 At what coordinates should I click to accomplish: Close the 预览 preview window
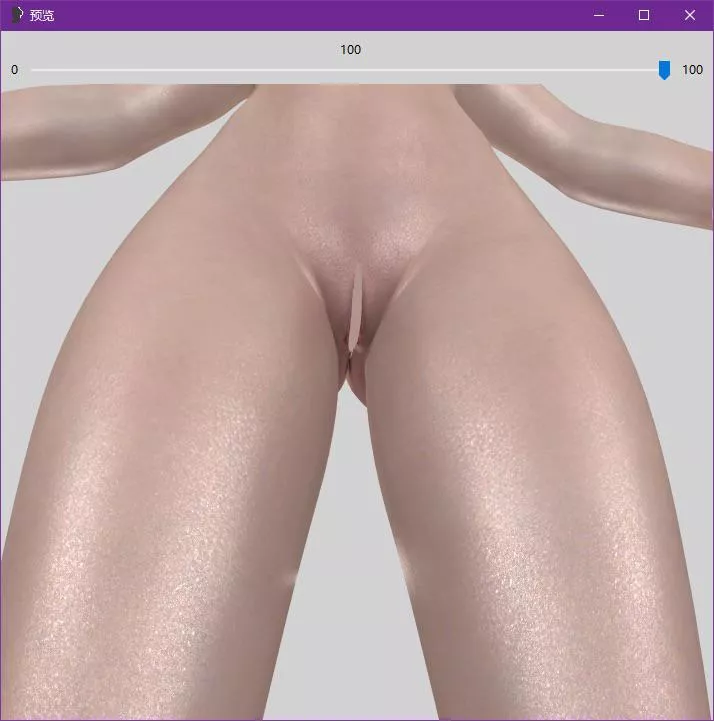pos(690,15)
